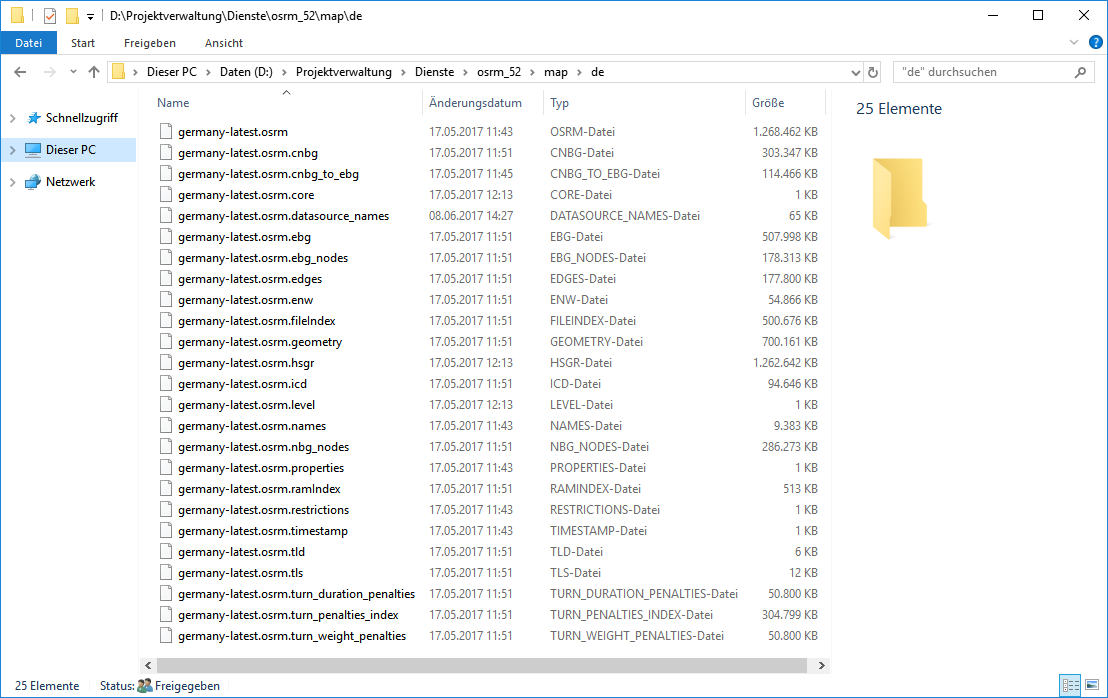Click the Dieser PC computer icon
This screenshot has height=698, width=1108.
[33, 150]
